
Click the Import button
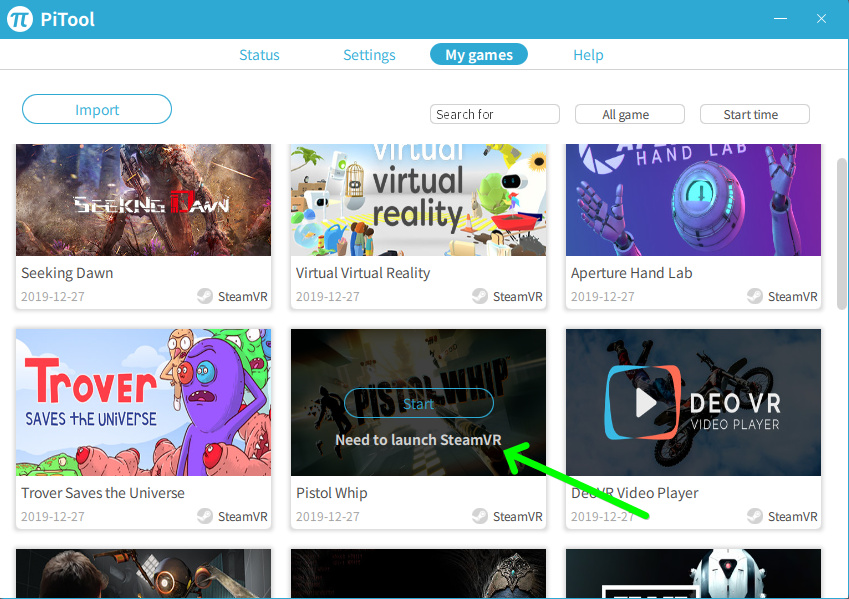click(x=97, y=109)
